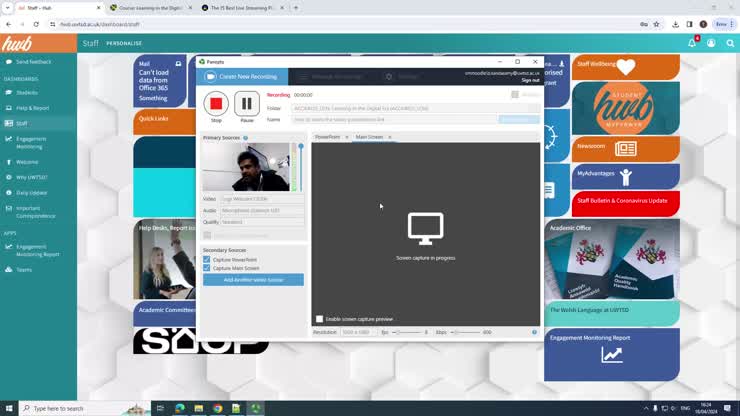Open the user profile icon
The width and height of the screenshot is (740, 416).
point(711,43)
